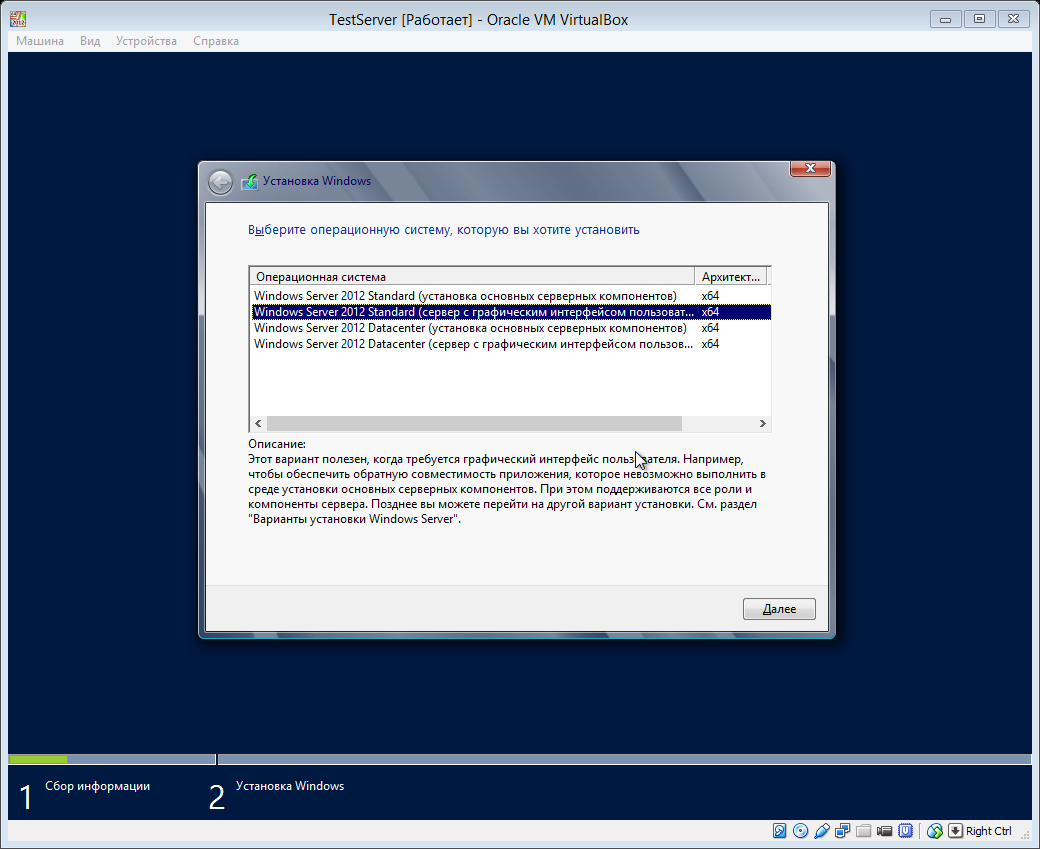1040x849 pixels.
Task: Click the keyboard capture arrow icon
Action: coord(955,830)
